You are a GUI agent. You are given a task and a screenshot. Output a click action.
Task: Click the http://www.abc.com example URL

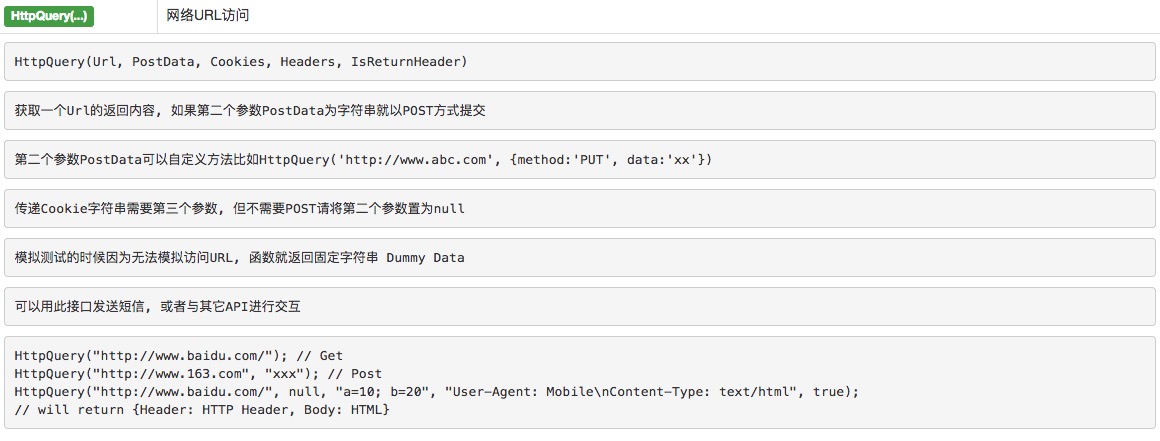[416, 160]
